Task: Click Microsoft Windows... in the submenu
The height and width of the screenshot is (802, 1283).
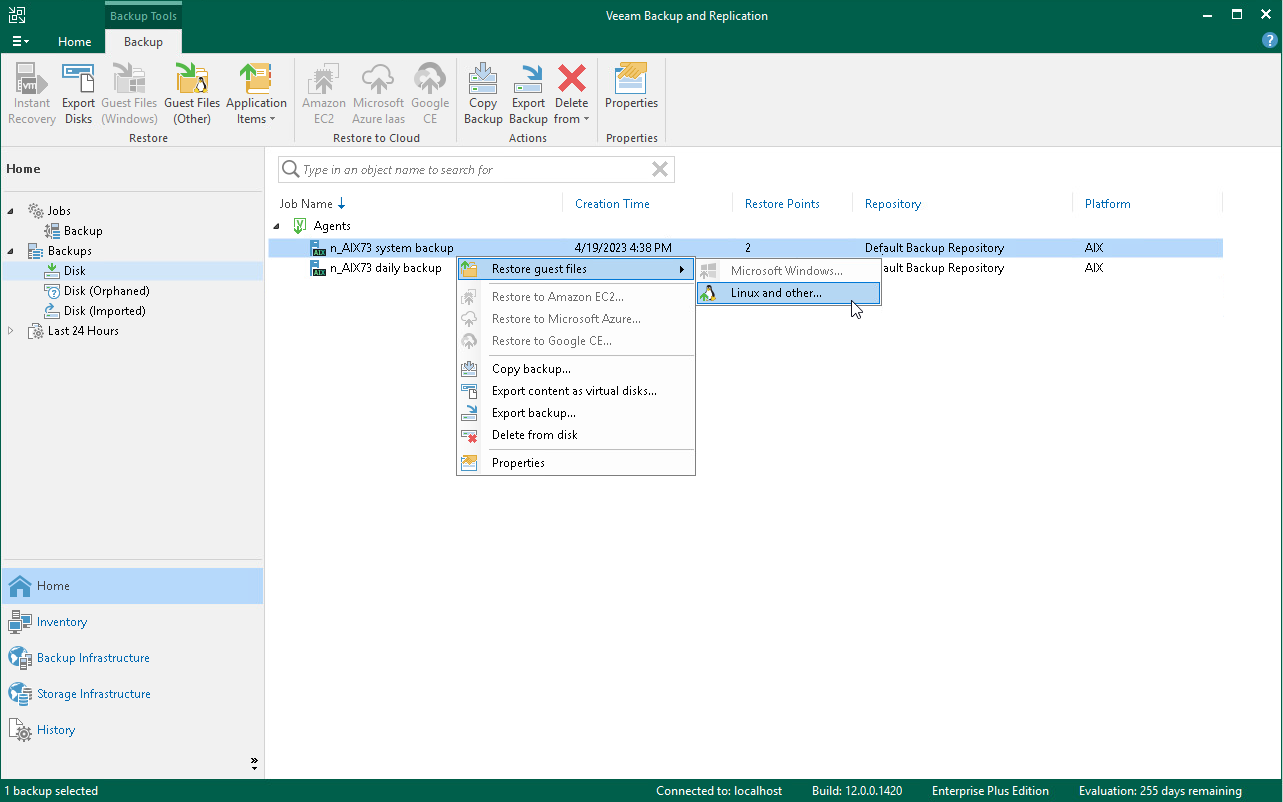Action: [788, 271]
